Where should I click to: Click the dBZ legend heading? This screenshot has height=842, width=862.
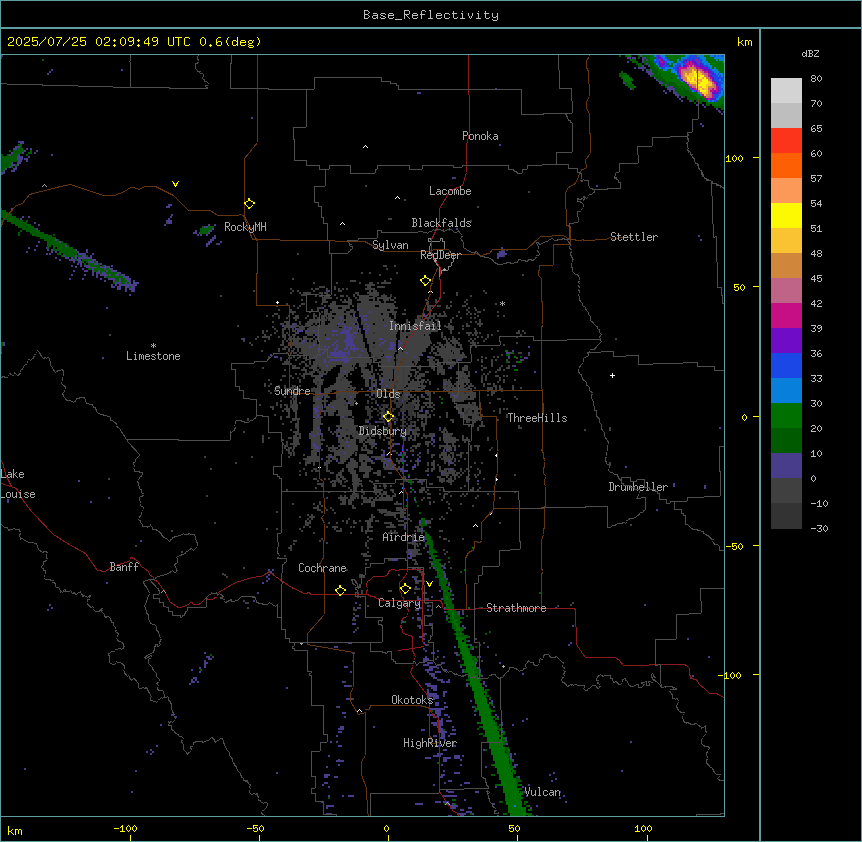(810, 53)
